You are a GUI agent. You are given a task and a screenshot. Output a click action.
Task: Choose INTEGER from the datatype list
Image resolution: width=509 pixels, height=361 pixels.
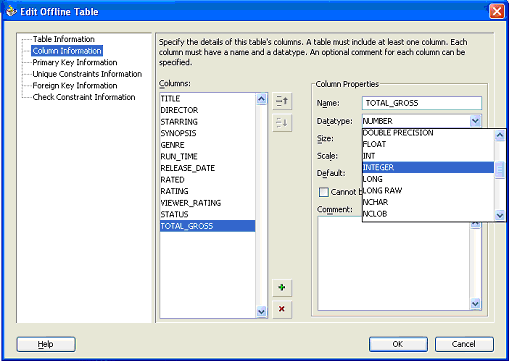(428, 167)
